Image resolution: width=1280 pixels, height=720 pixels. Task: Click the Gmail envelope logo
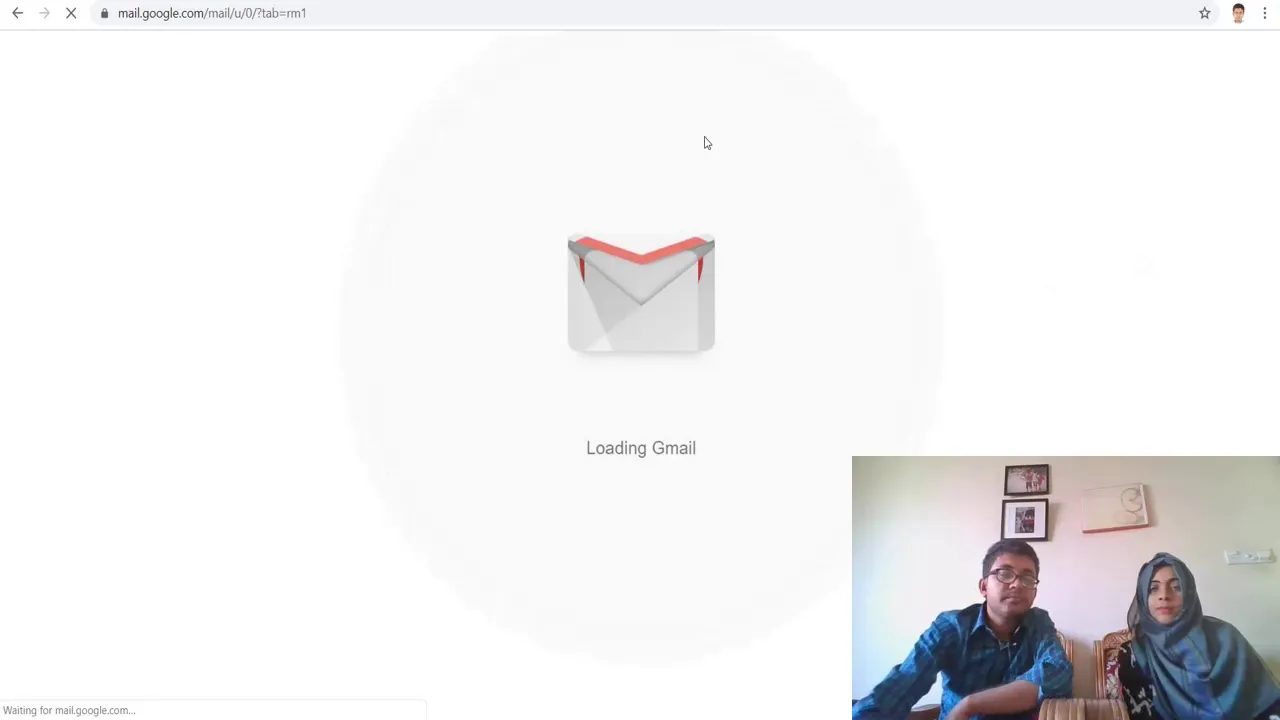coord(641,293)
